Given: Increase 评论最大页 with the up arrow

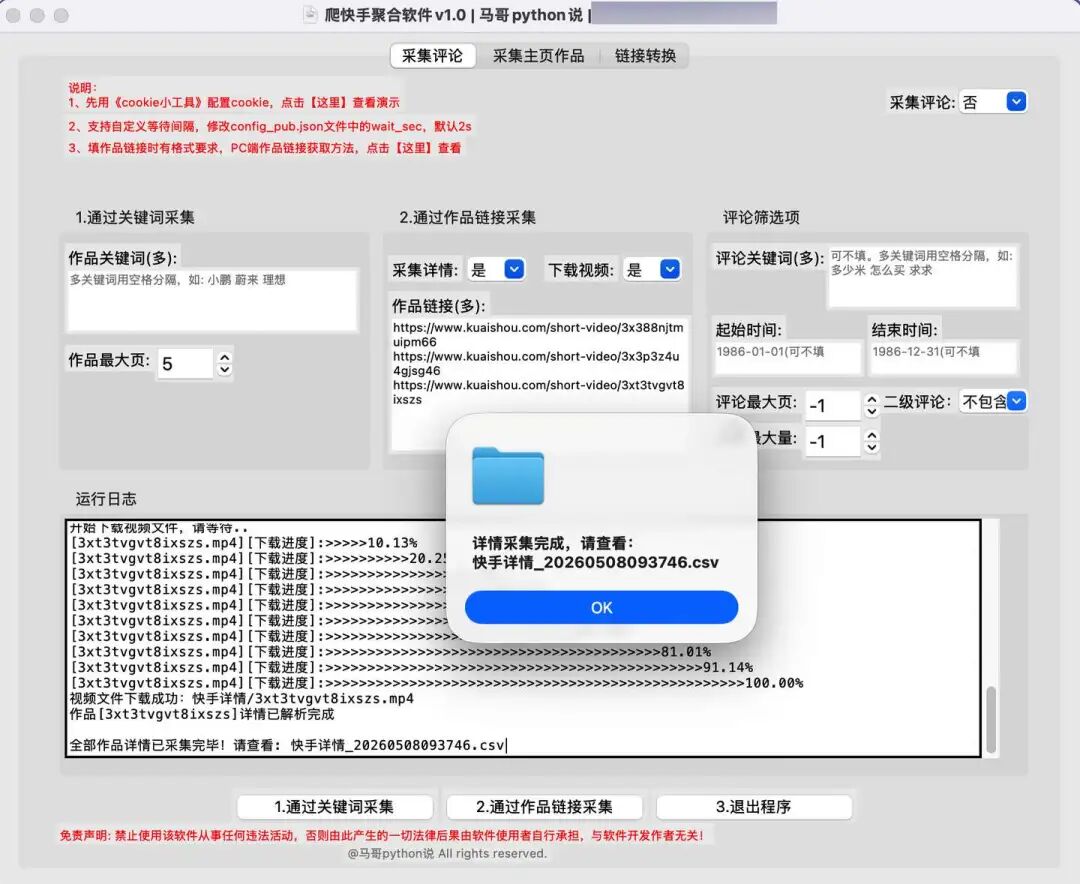Looking at the screenshot, I should [871, 399].
